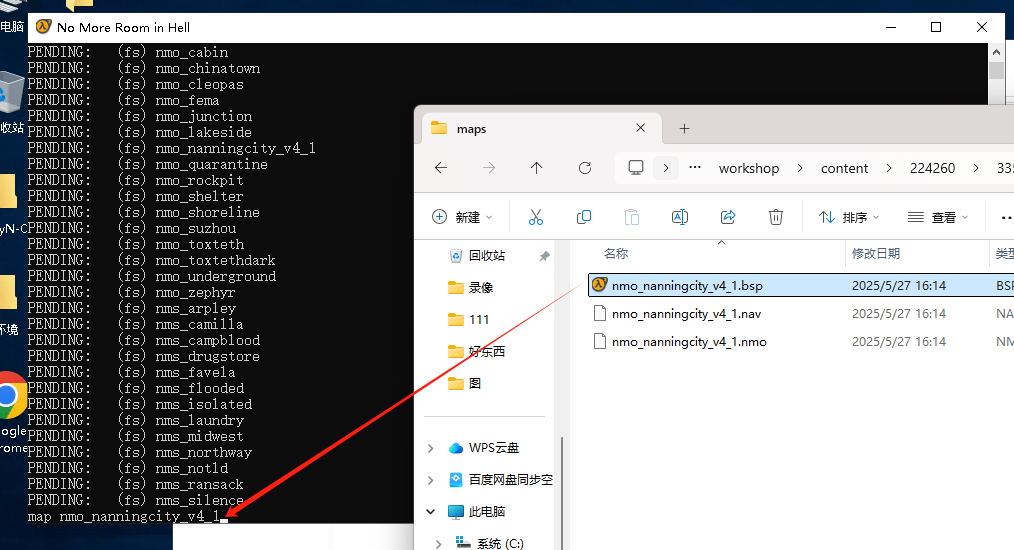Expand 百度网盘同步空间 tree node

click(431, 479)
